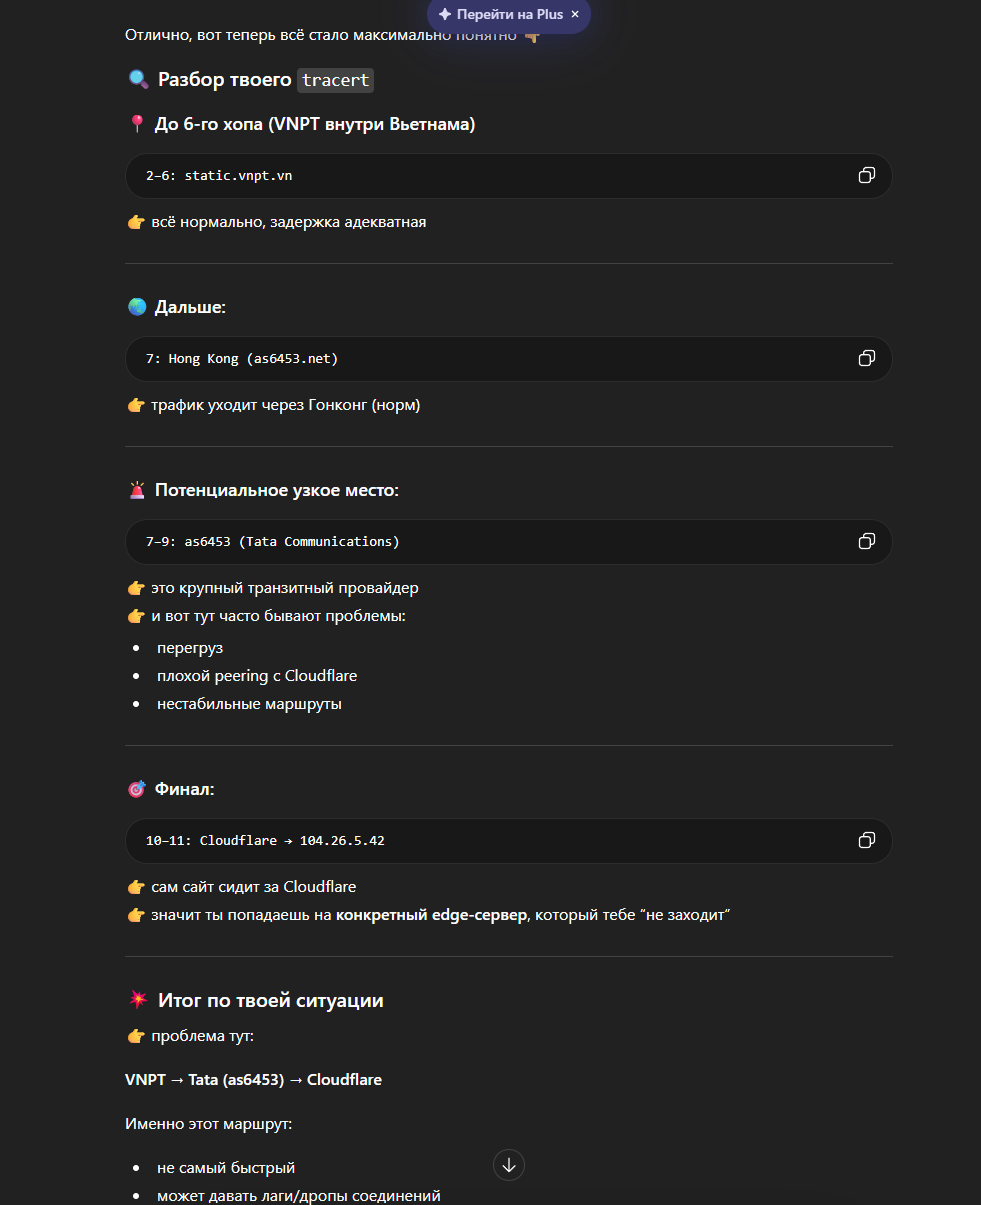Click the siren emoji before 'Потенциальное узкое место'
This screenshot has width=981, height=1205.
click(137, 490)
